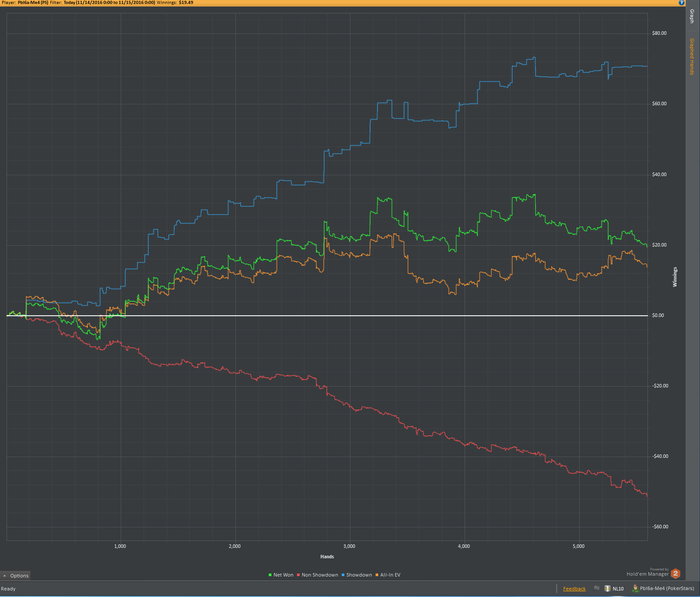Click the Winnings y-axis title
The width and height of the screenshot is (700, 597).
(x=675, y=277)
